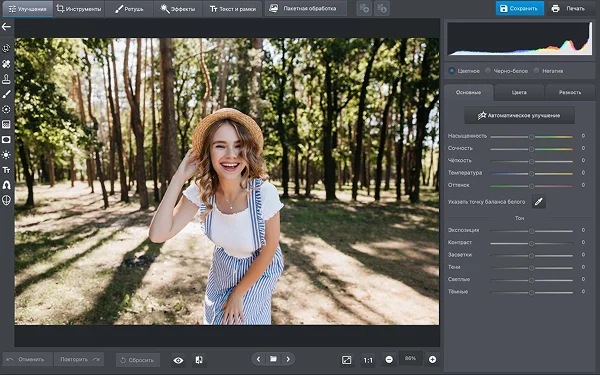The image size is (600, 375).
Task: Select the clone Stamp tool
Action: (6, 79)
